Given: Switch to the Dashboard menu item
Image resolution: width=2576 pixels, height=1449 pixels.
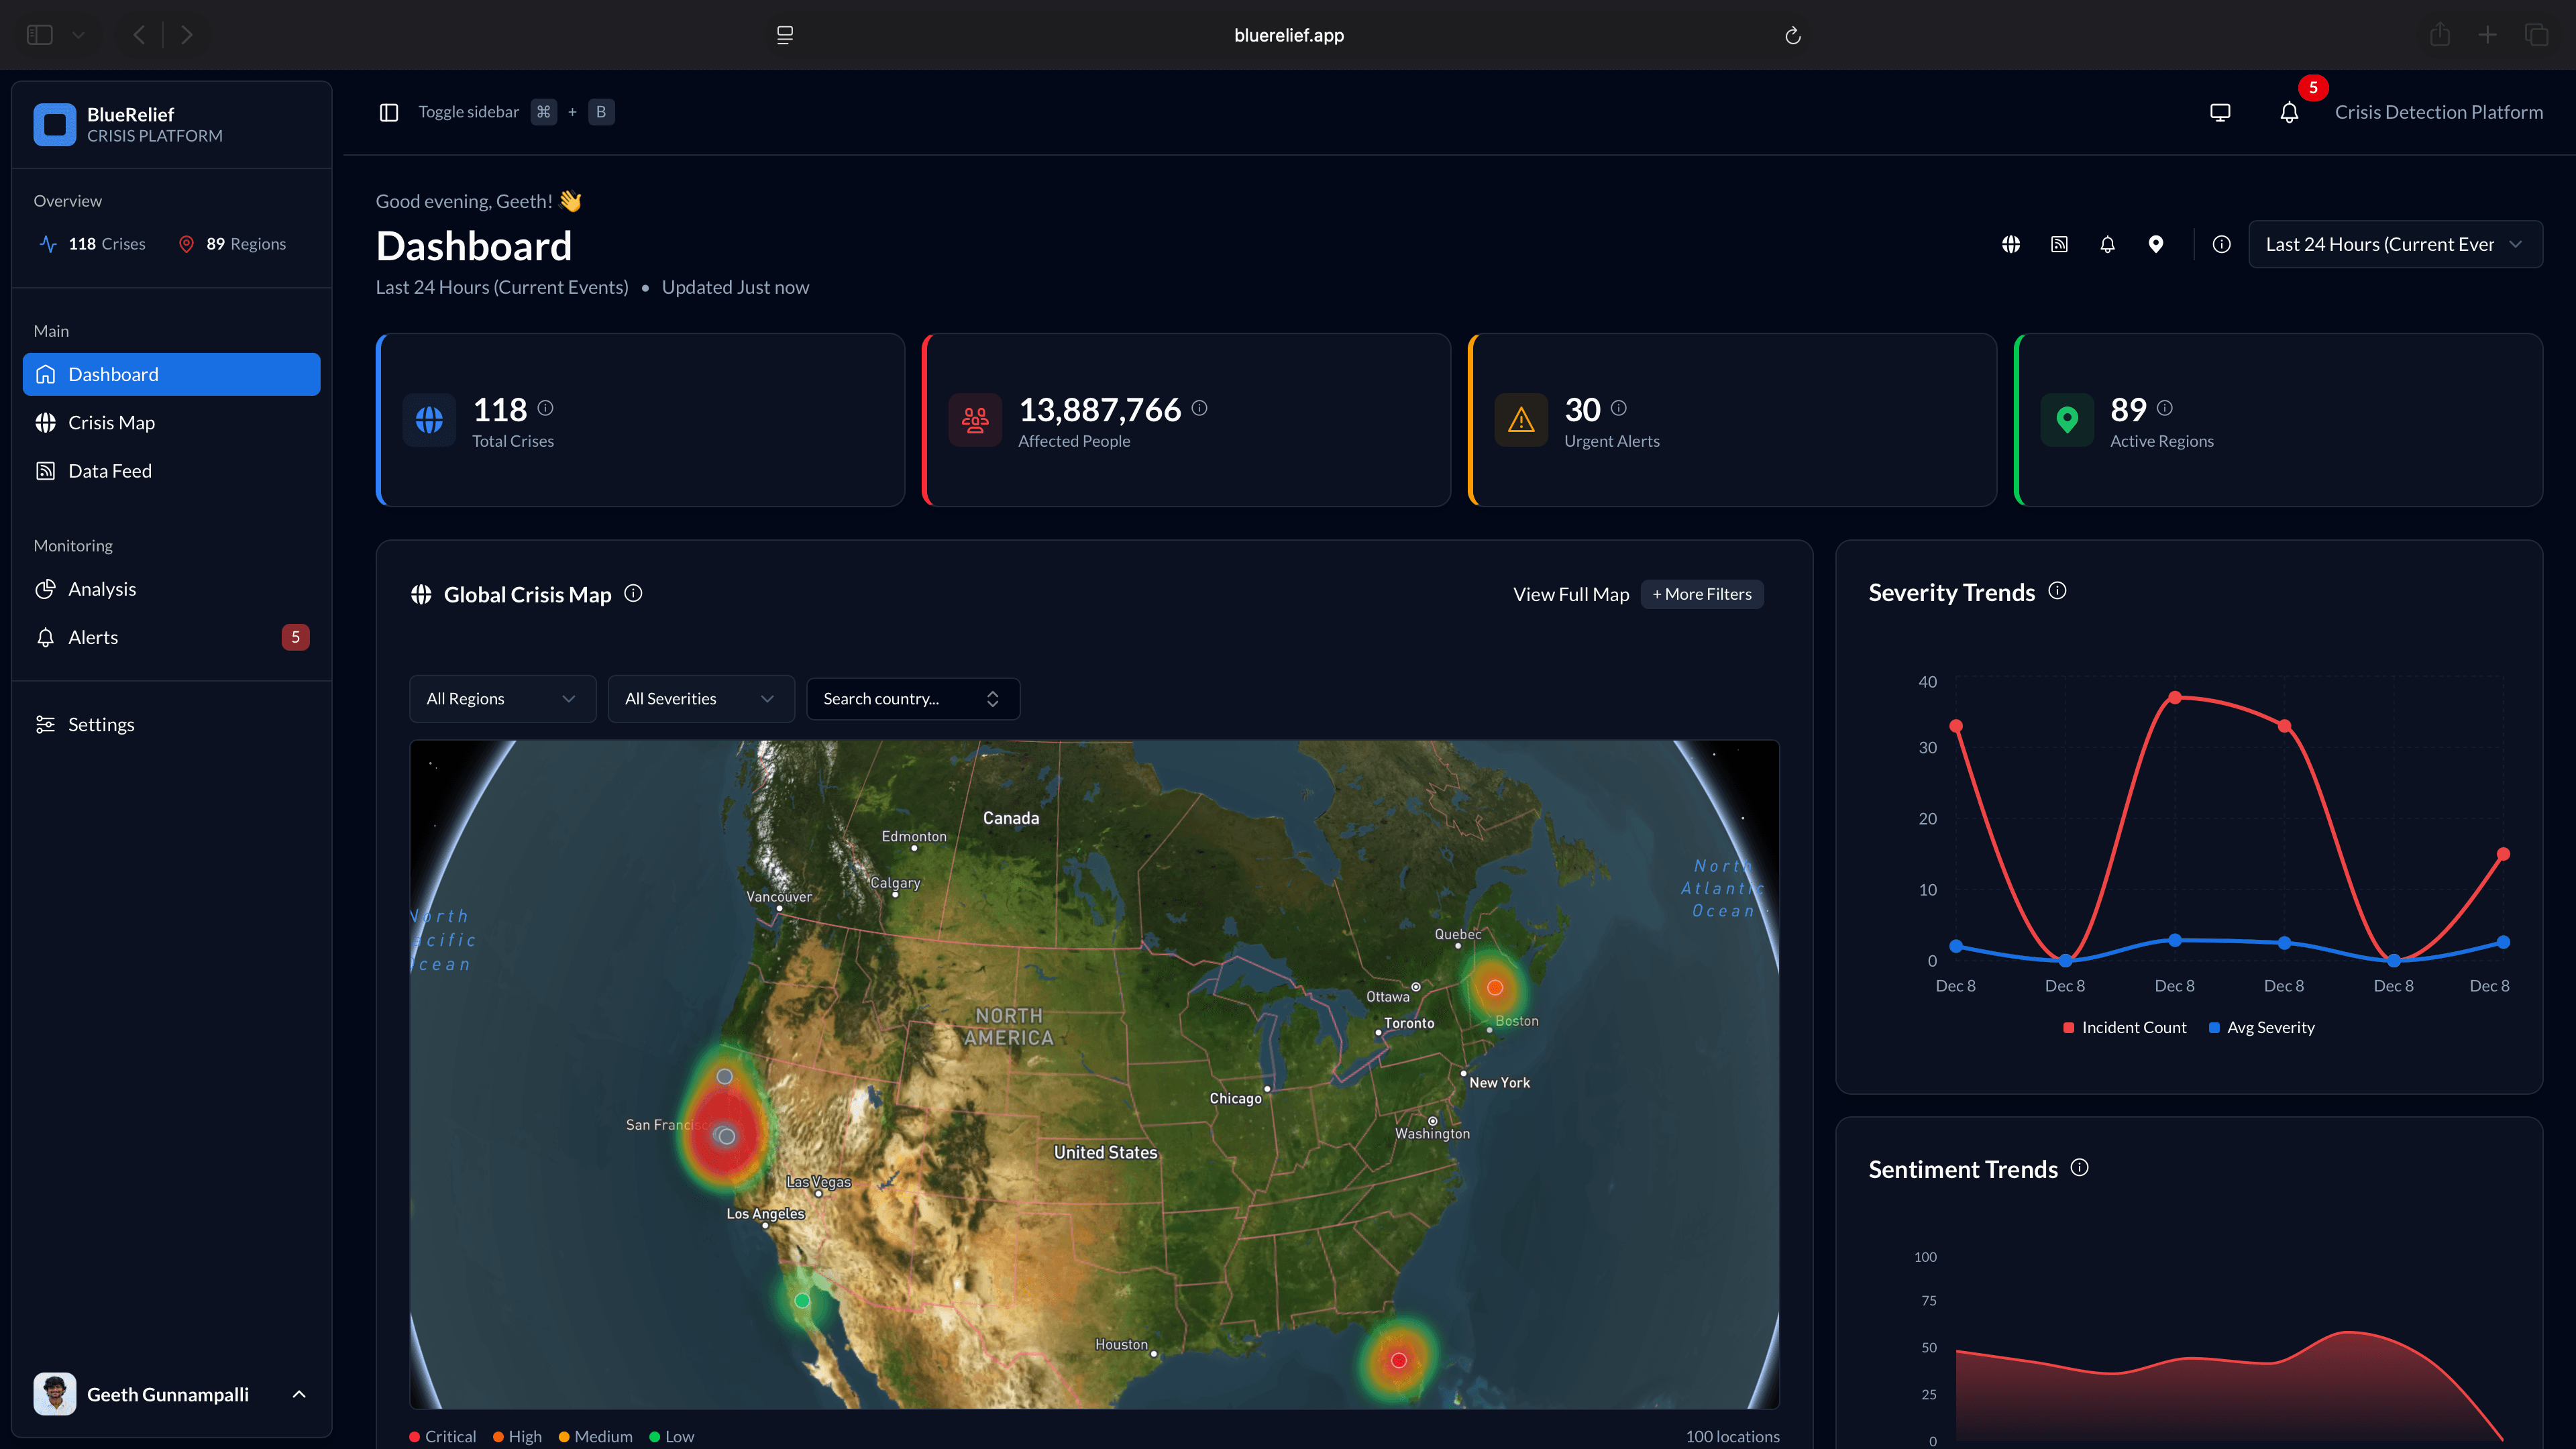Looking at the screenshot, I should (x=113, y=374).
